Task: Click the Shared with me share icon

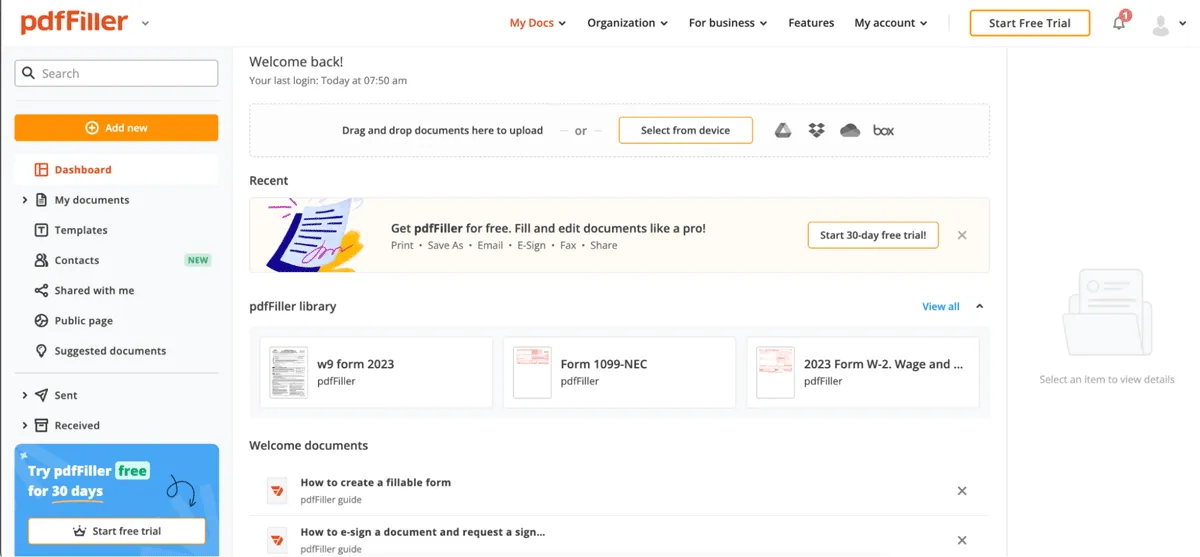Action: (41, 290)
